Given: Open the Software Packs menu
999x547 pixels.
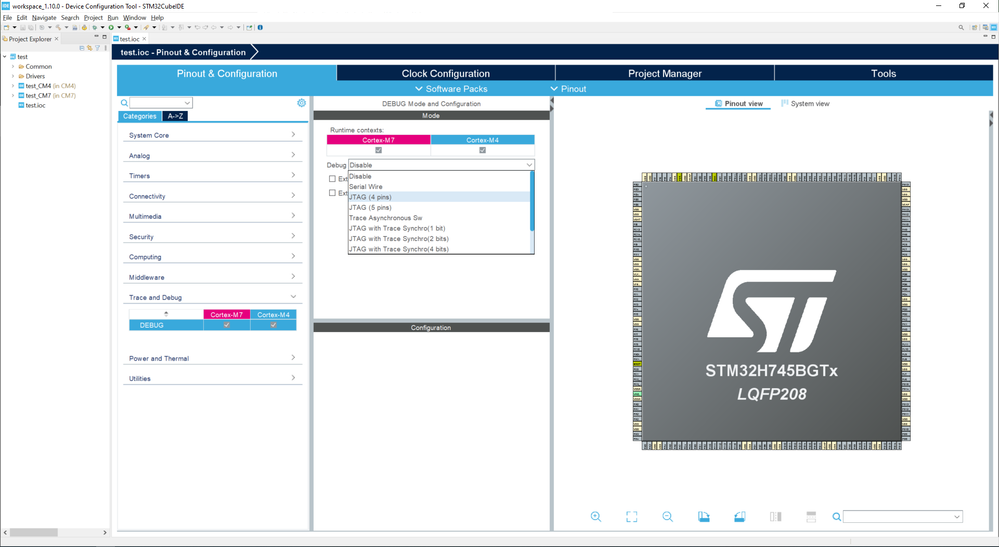Looking at the screenshot, I should tap(451, 89).
